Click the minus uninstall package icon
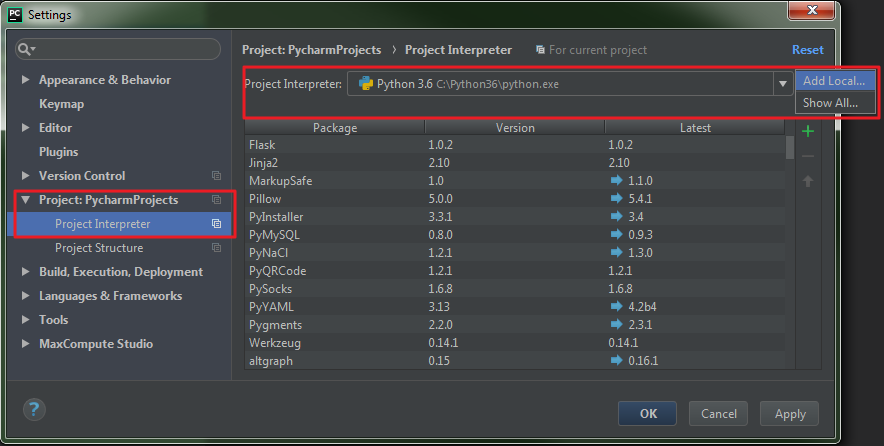Viewport: 884px width, 446px height. [808, 156]
